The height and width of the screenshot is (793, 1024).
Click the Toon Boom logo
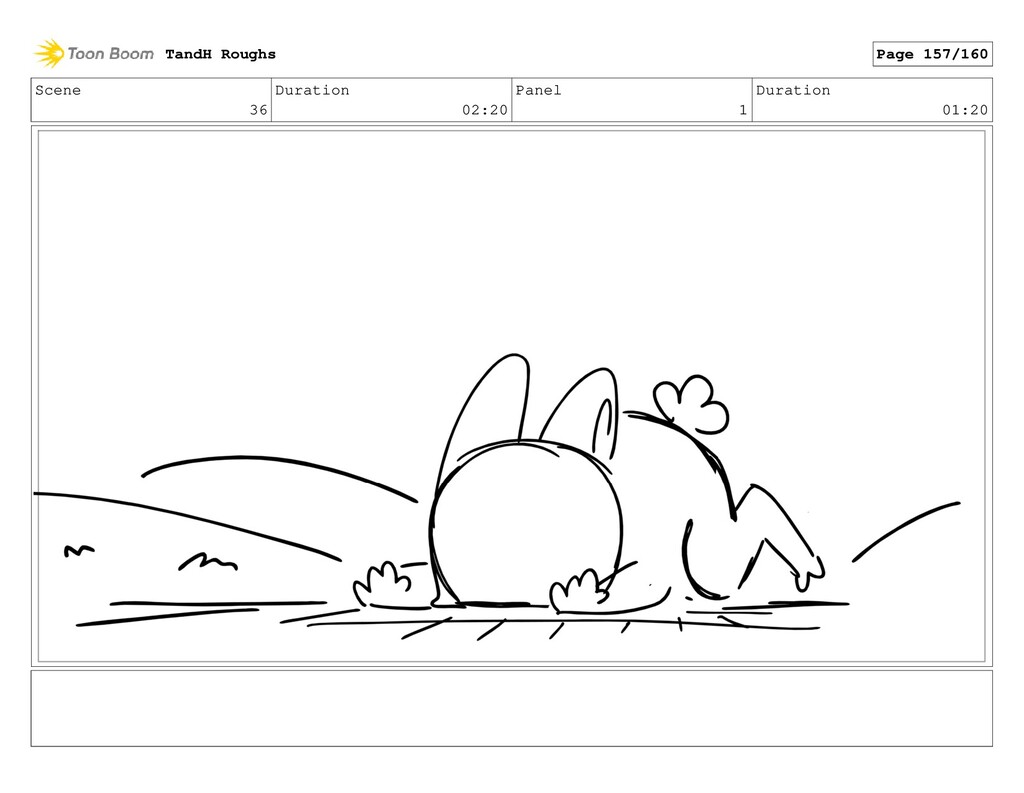94,54
